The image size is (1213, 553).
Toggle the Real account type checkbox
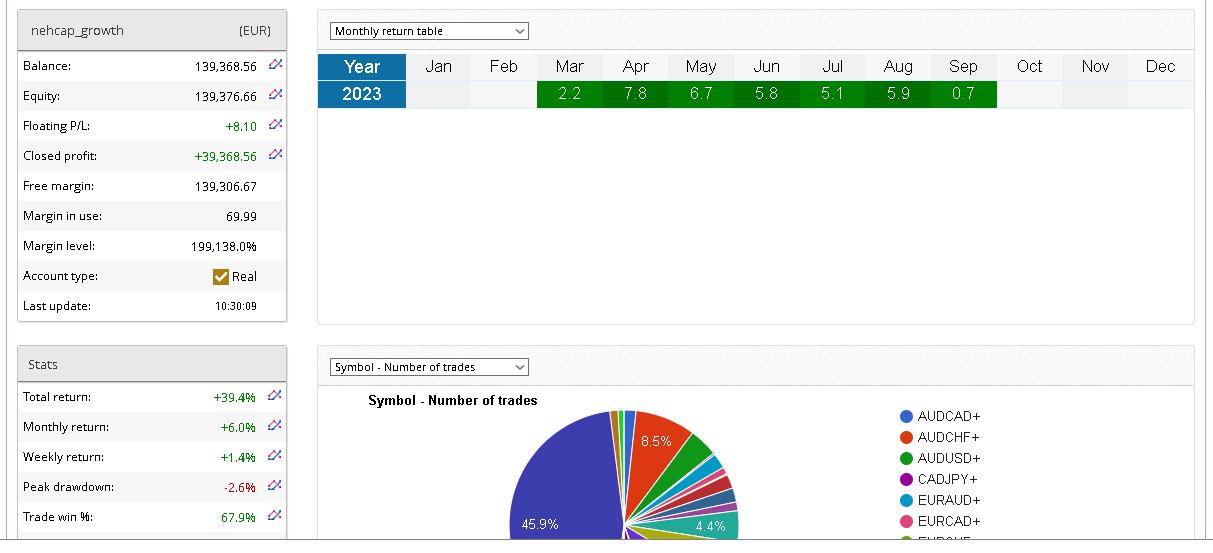click(x=221, y=277)
